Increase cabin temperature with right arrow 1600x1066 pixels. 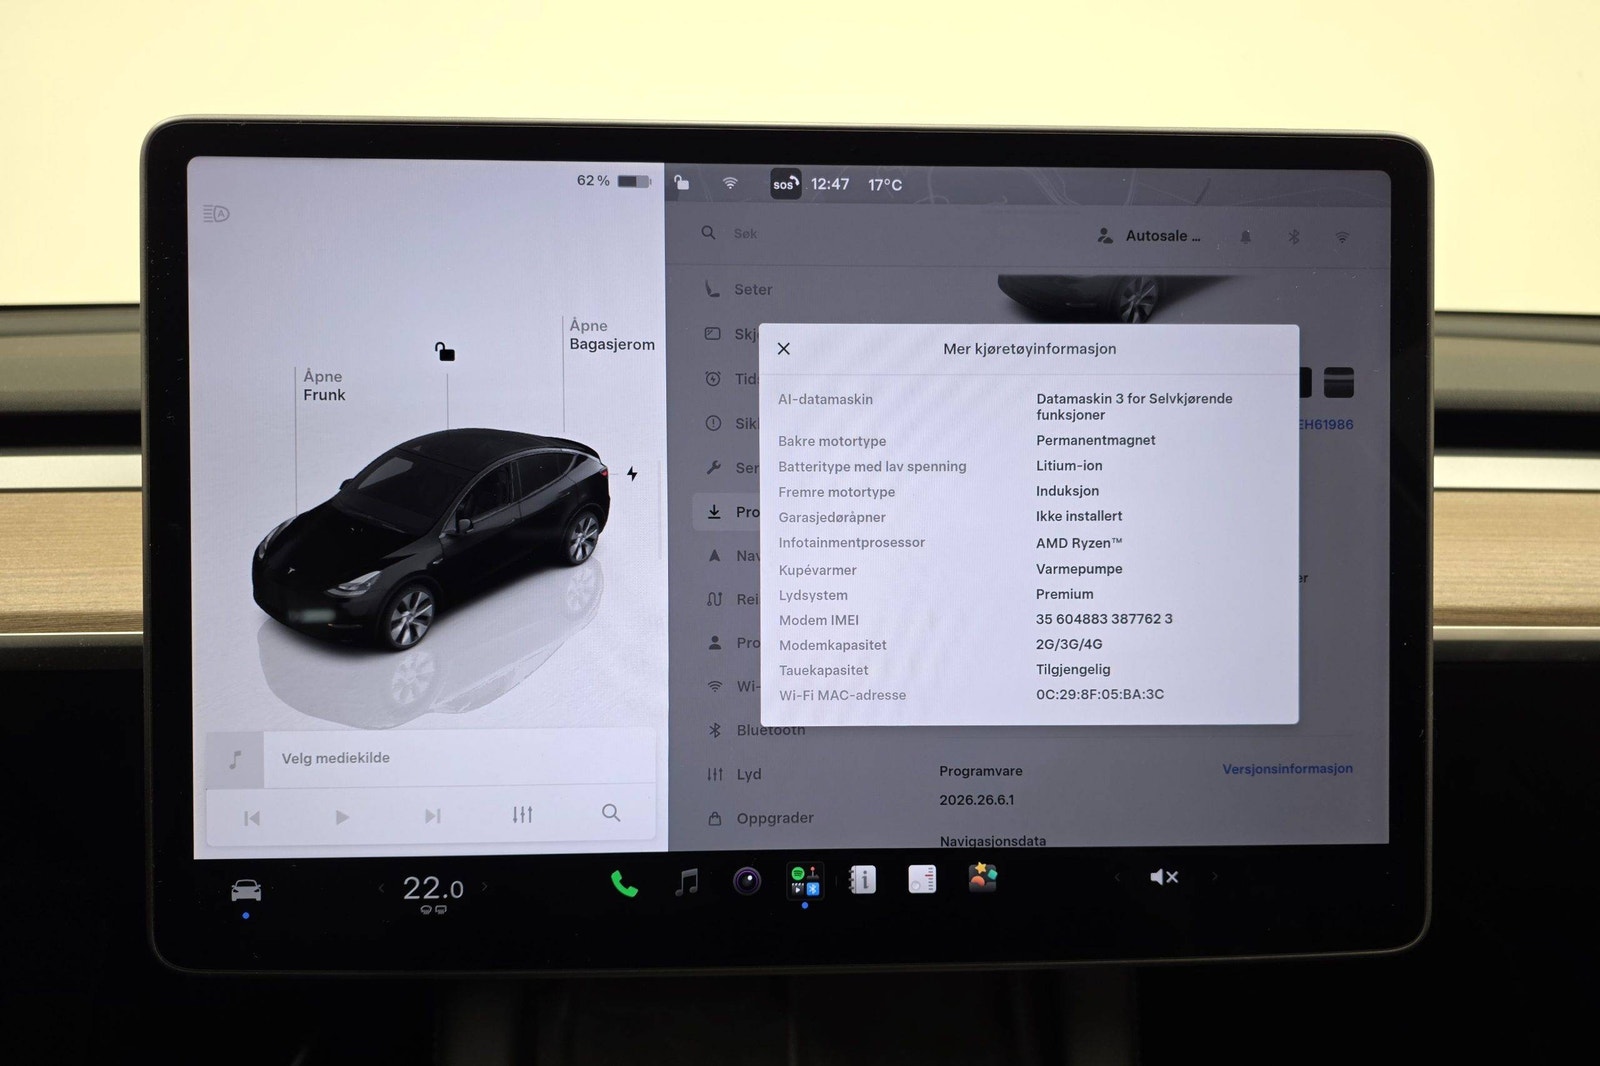[x=485, y=886]
